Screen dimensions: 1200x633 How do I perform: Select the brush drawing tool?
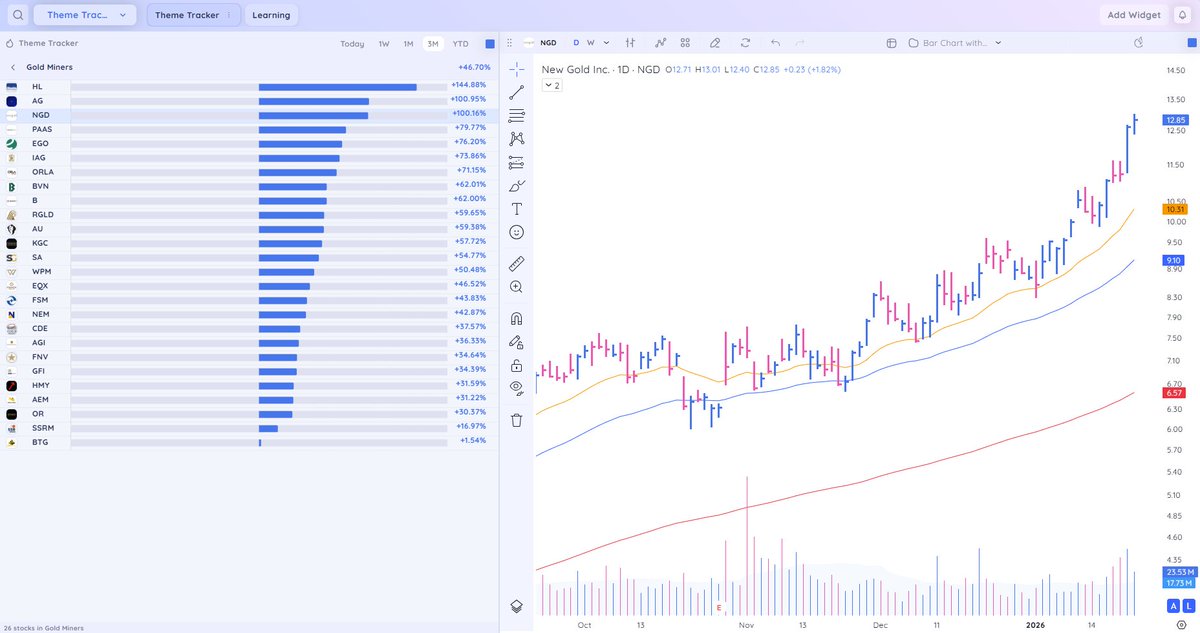516,186
